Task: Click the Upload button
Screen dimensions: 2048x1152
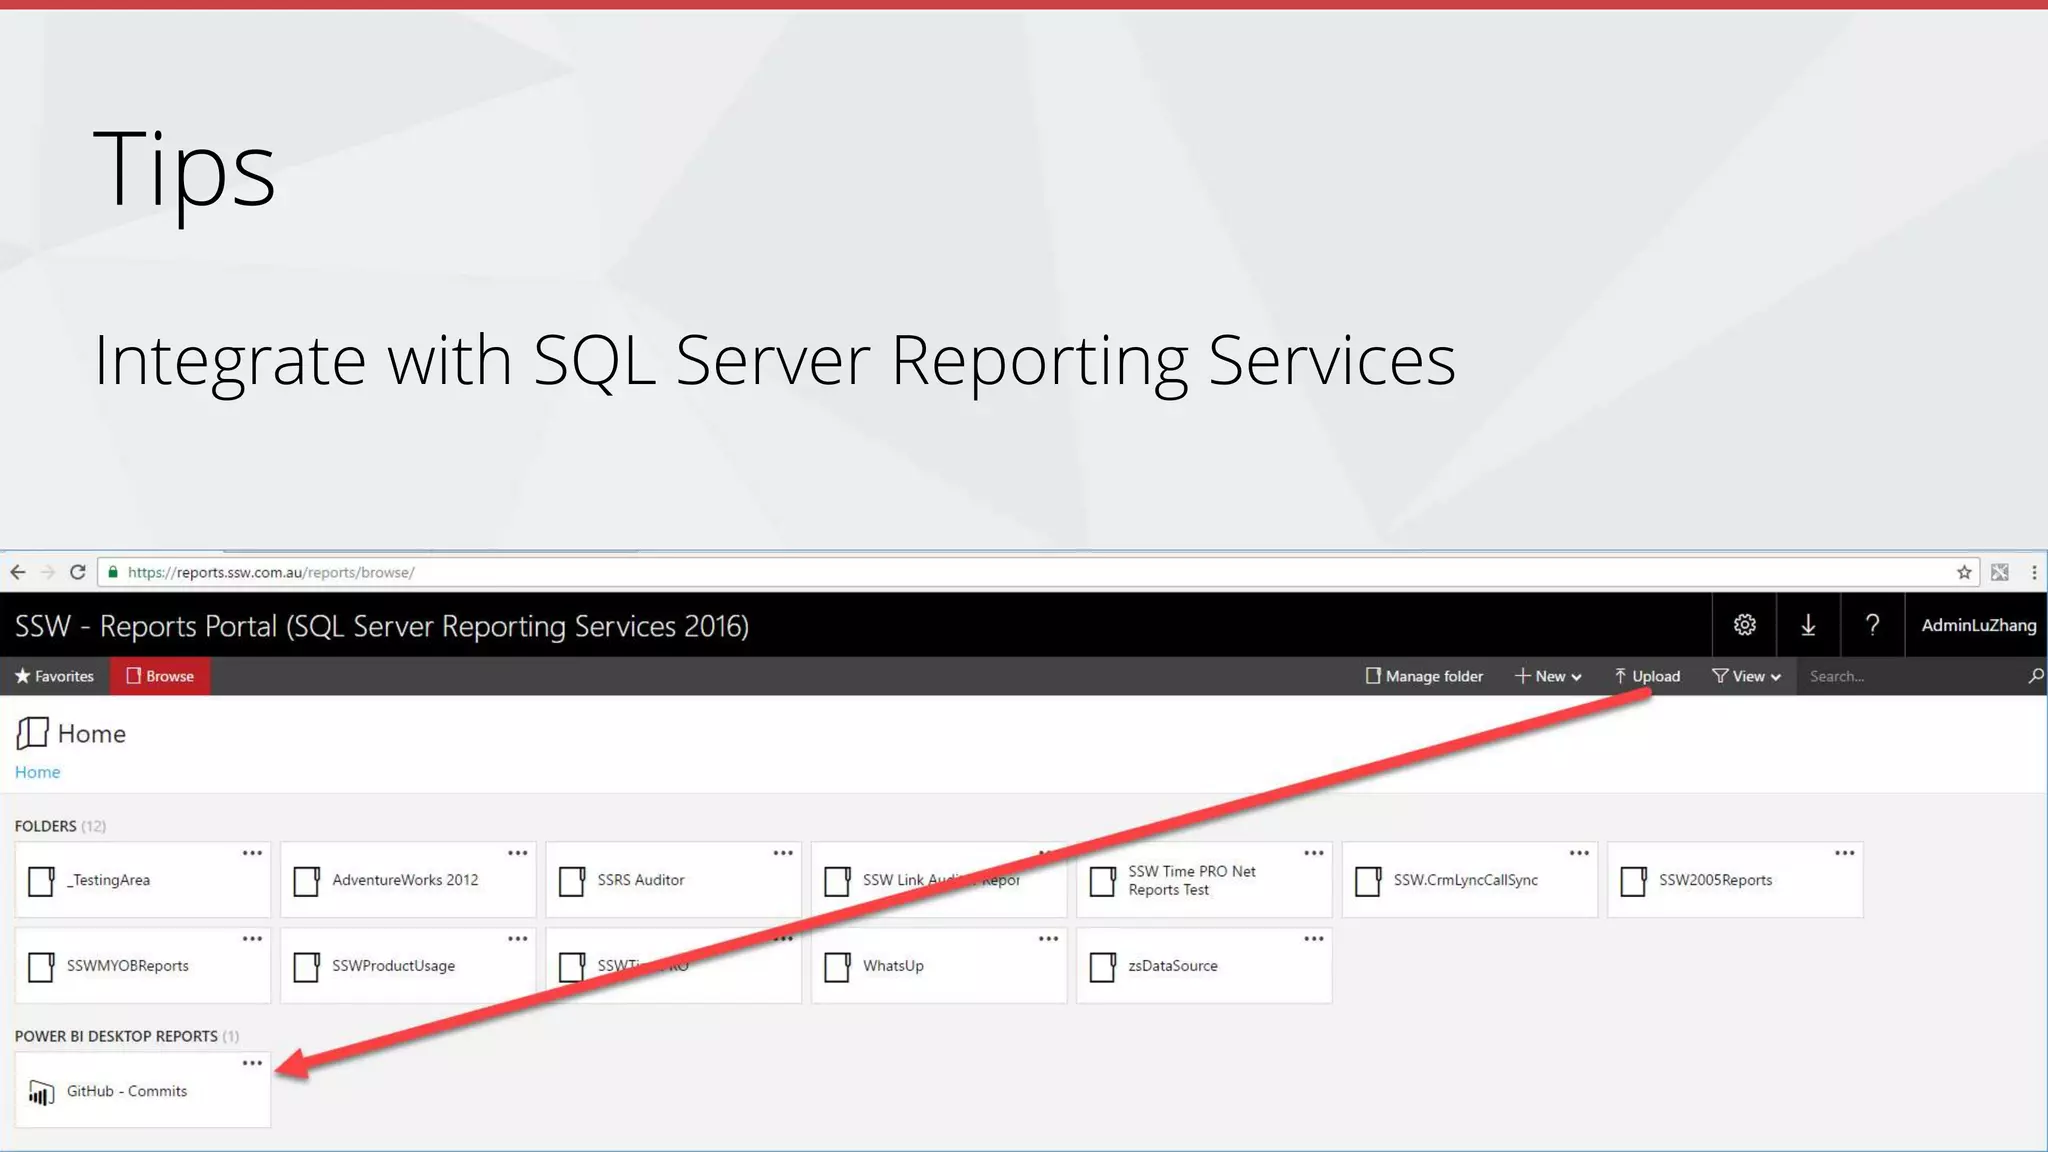Action: (x=1647, y=676)
